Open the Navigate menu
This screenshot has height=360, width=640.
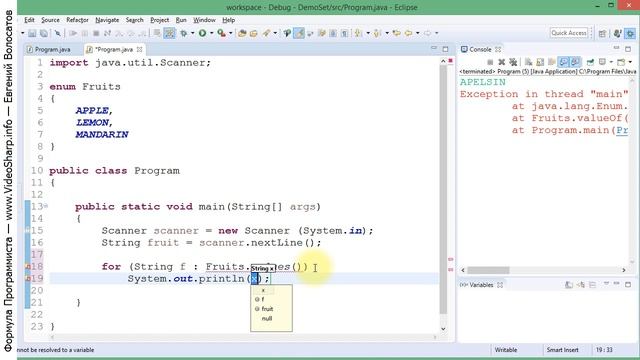coord(107,20)
